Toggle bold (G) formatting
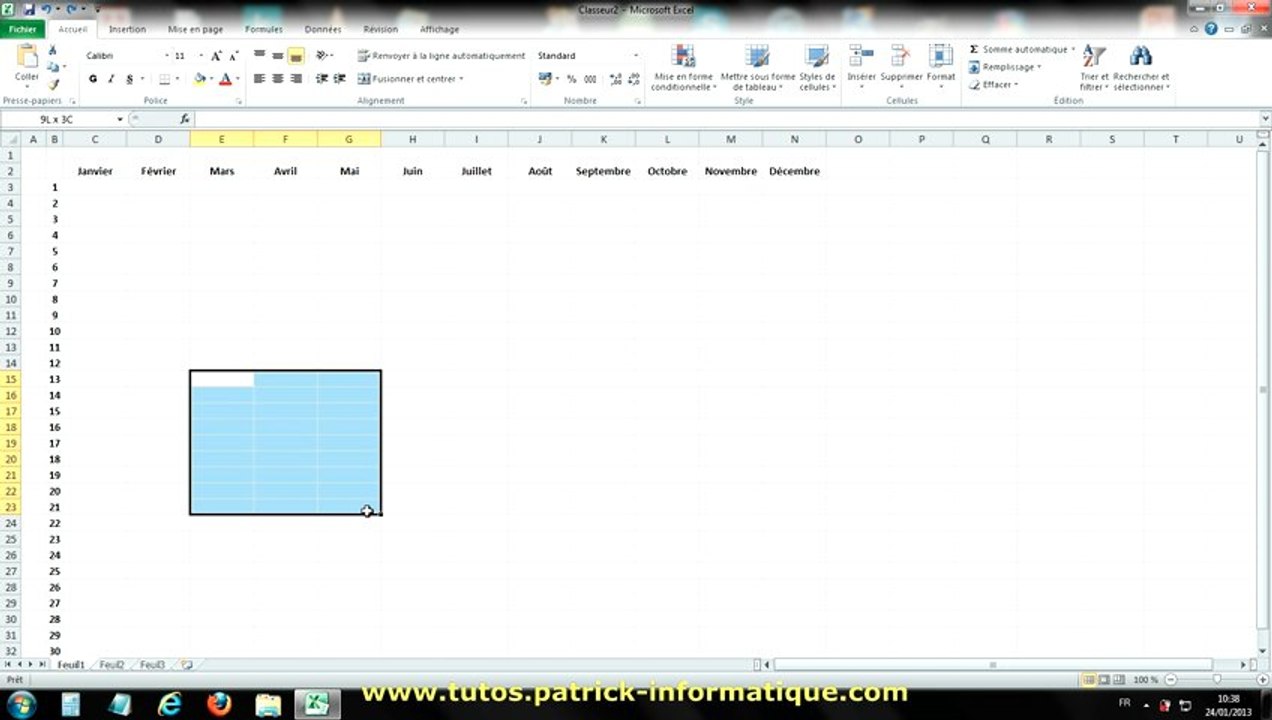 93,79
